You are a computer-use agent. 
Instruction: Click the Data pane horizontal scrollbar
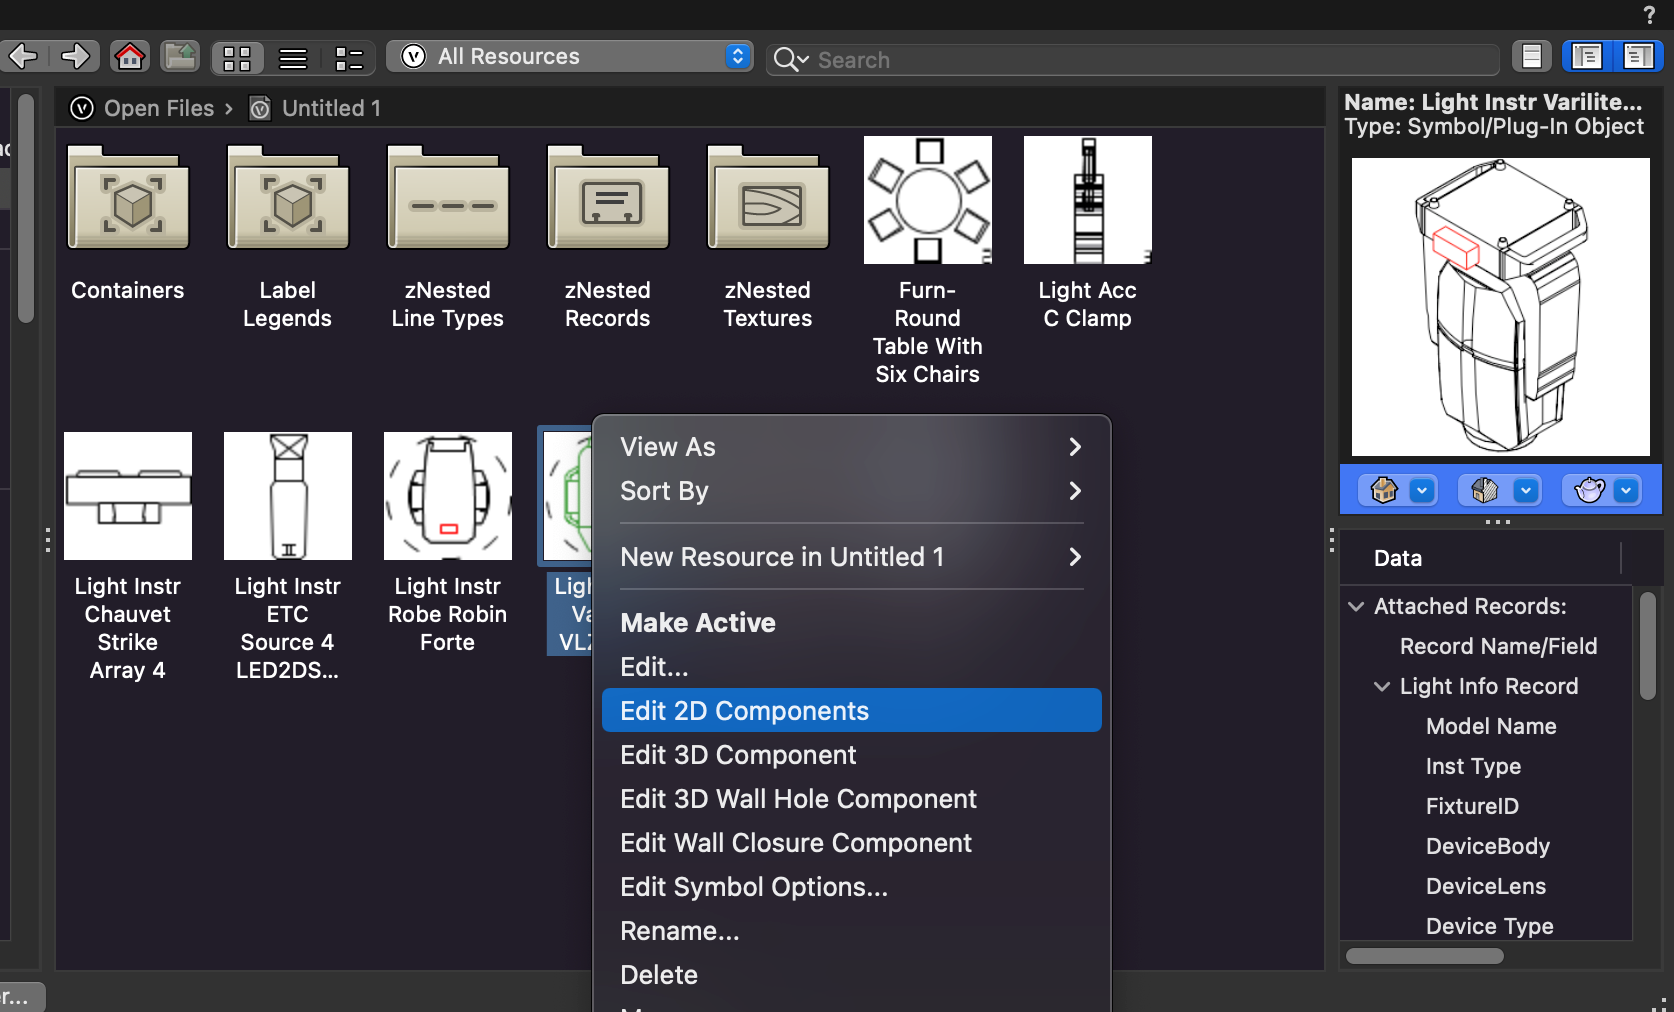(x=1424, y=956)
